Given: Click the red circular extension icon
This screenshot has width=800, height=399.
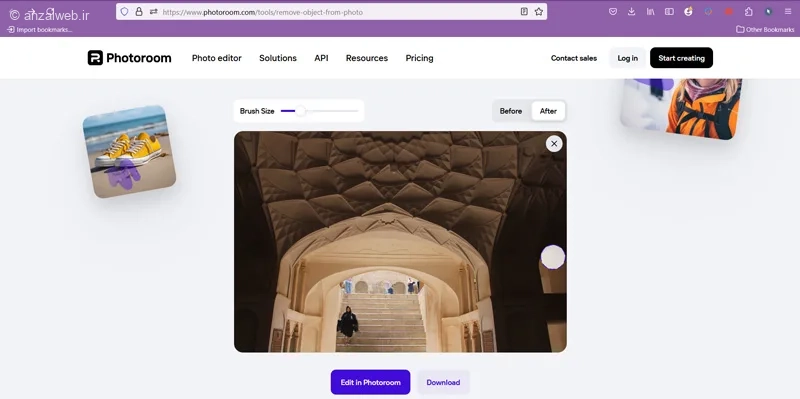Looking at the screenshot, I should point(729,11).
